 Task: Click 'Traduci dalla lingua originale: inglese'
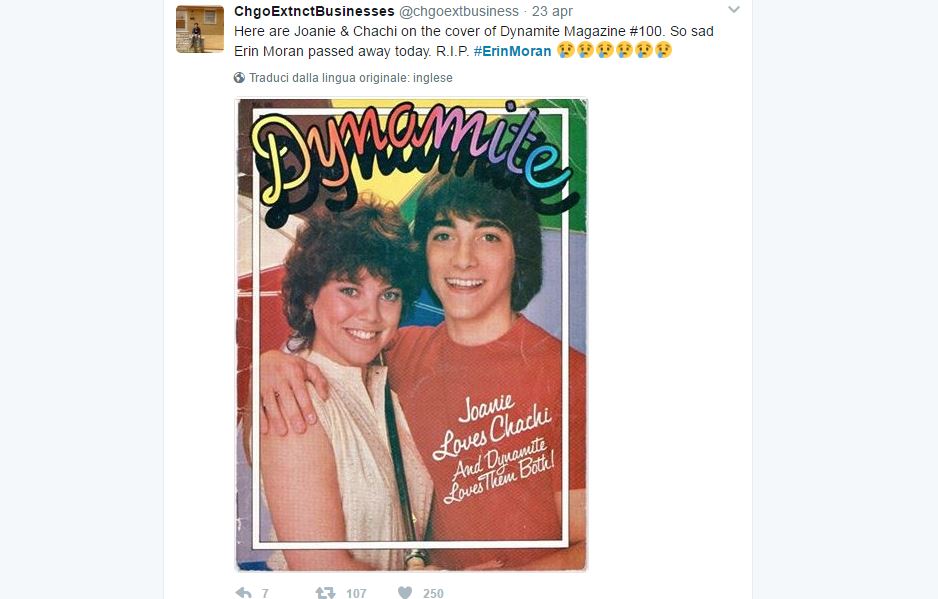pyautogui.click(x=351, y=78)
